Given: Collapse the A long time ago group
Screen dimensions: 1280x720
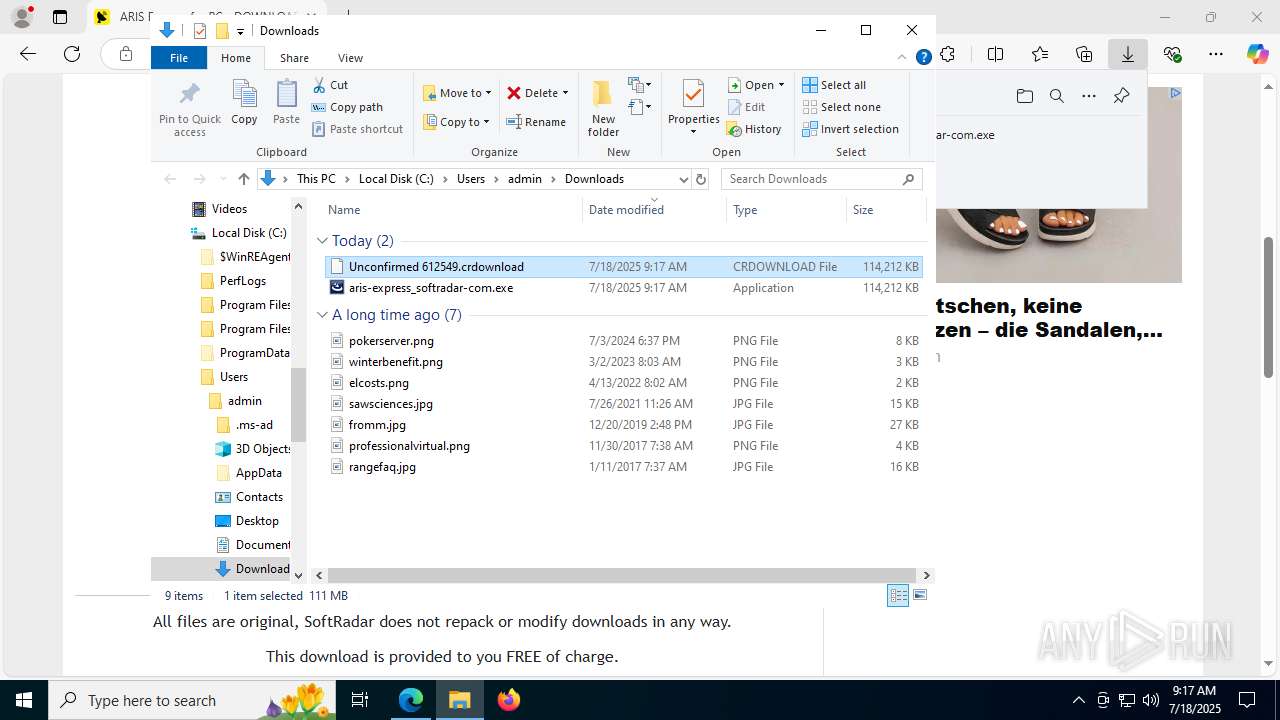Looking at the screenshot, I should point(323,315).
